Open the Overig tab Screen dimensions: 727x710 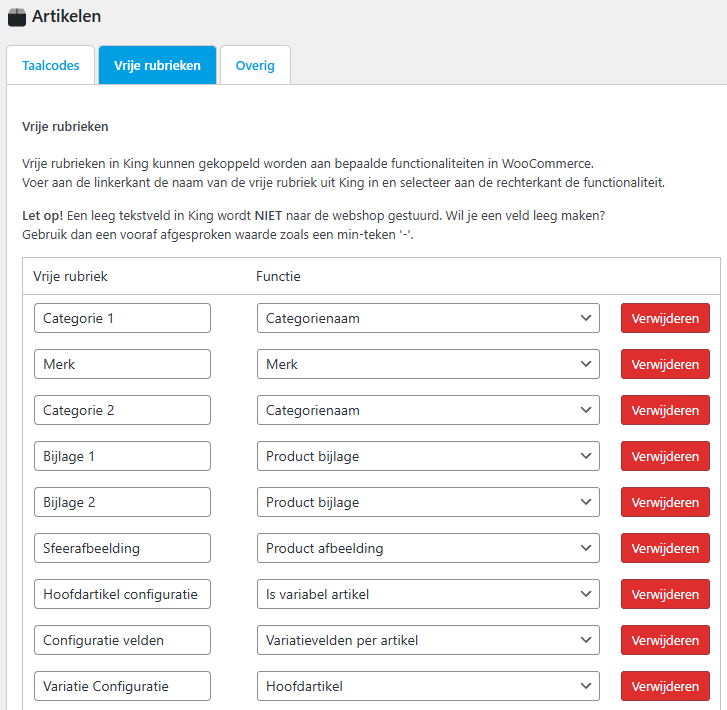click(255, 66)
